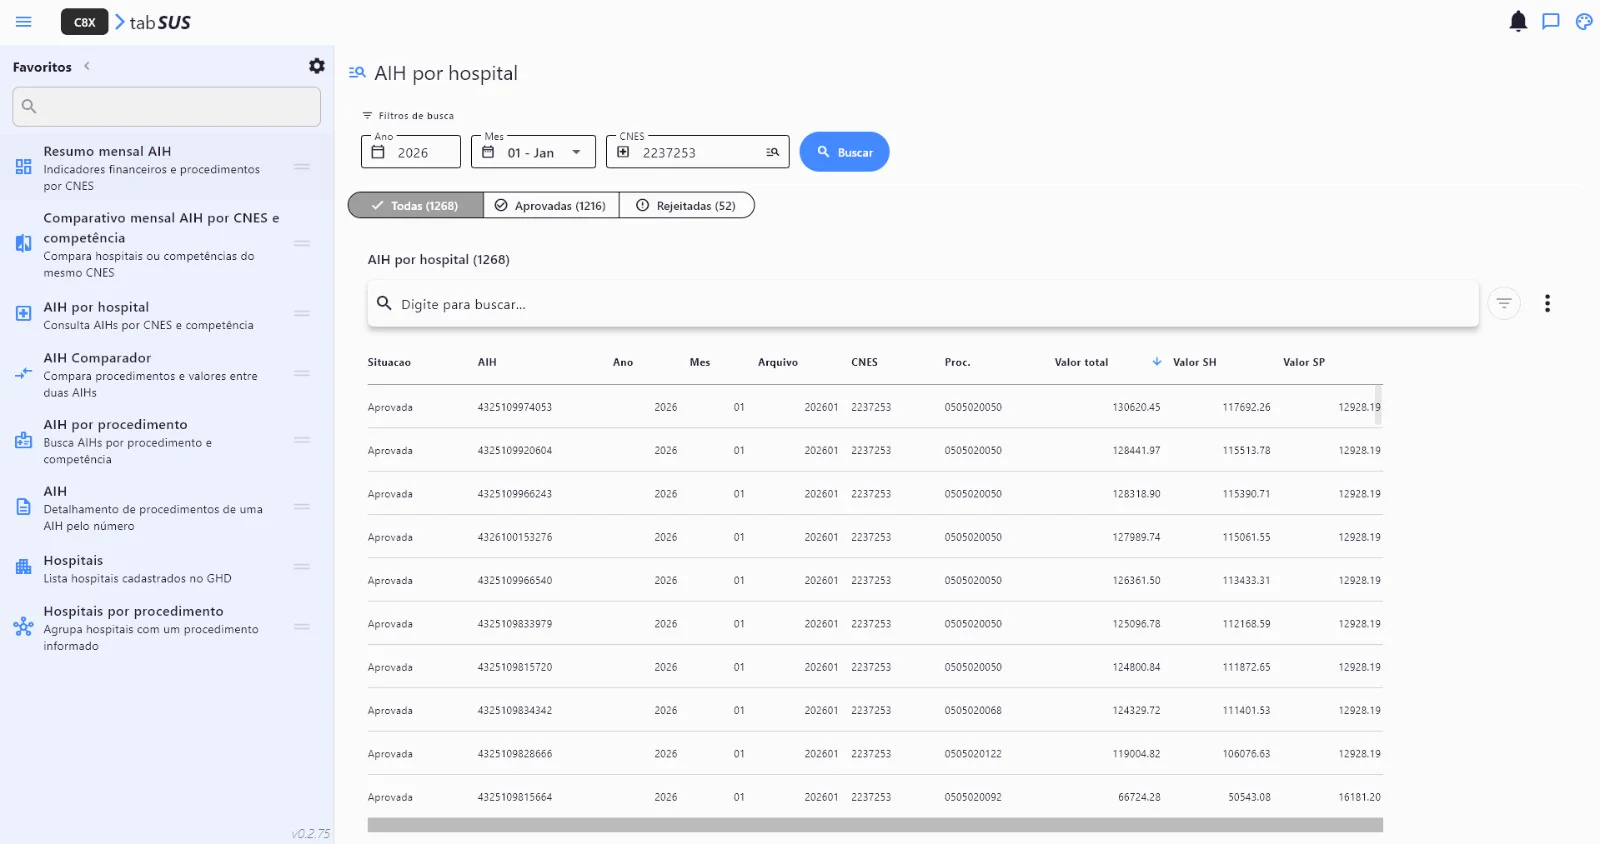Open the notifications bell
Viewport: 1600px width, 844px height.
[x=1518, y=22]
